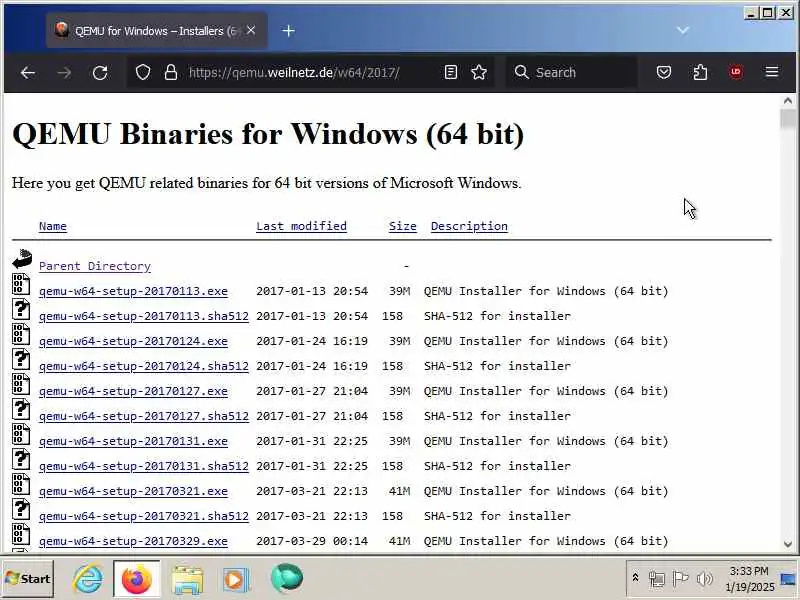
Task: Sort listing by Name
Action: click(x=53, y=226)
